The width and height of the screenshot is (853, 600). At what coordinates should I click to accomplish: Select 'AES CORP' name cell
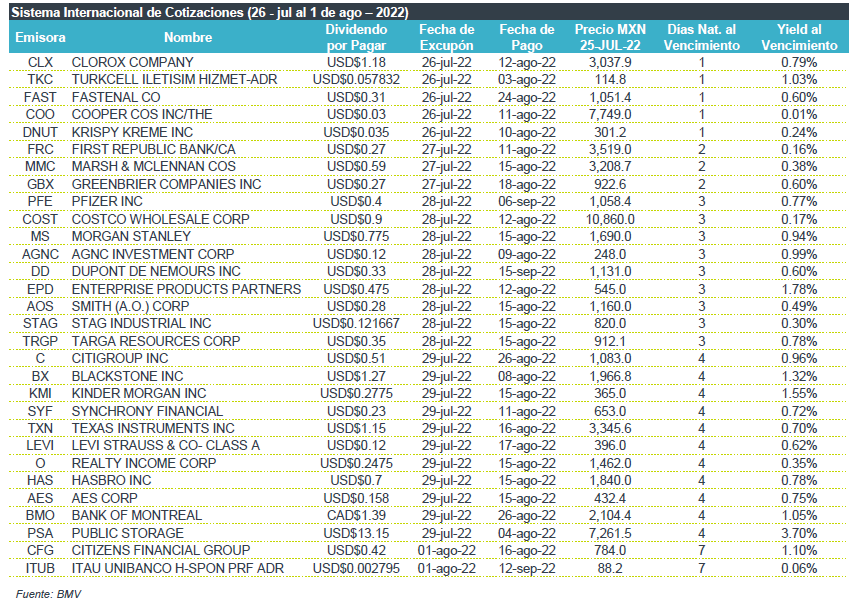(x=104, y=498)
